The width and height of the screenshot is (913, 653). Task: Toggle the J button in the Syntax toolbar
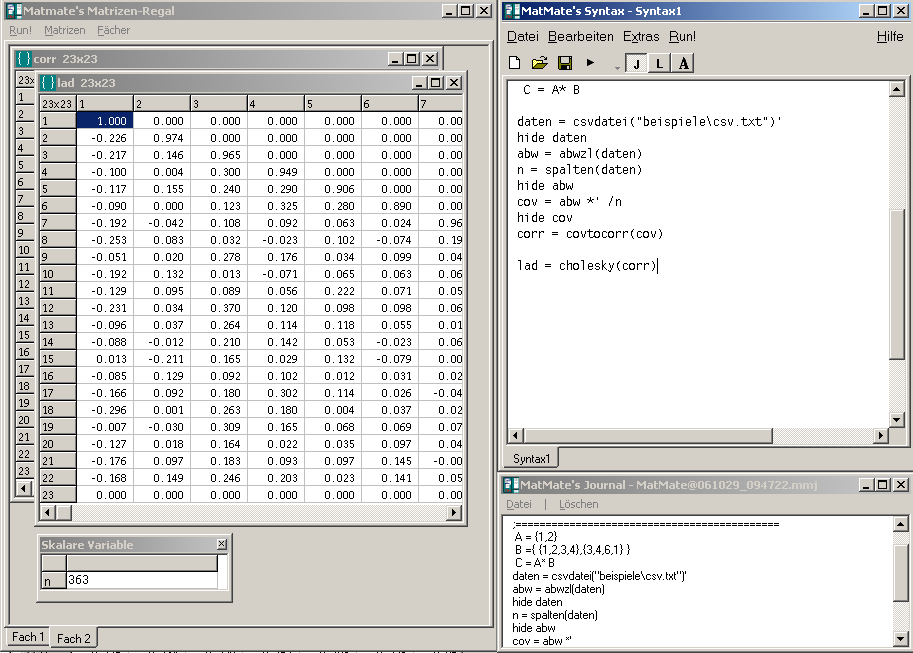click(636, 62)
